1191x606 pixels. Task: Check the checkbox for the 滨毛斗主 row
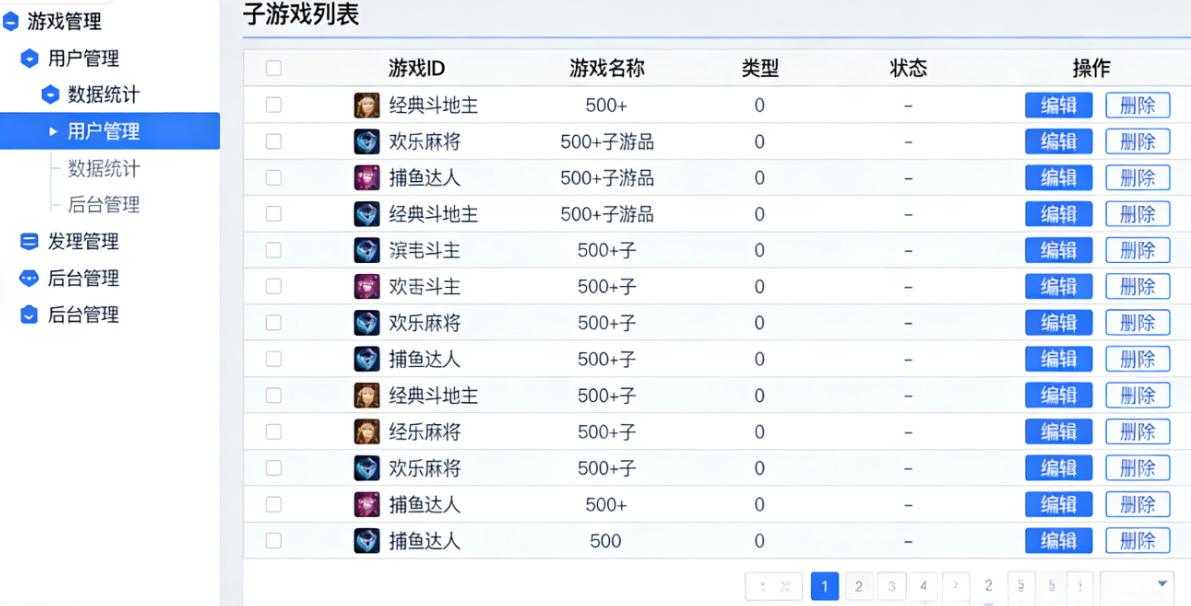275,249
